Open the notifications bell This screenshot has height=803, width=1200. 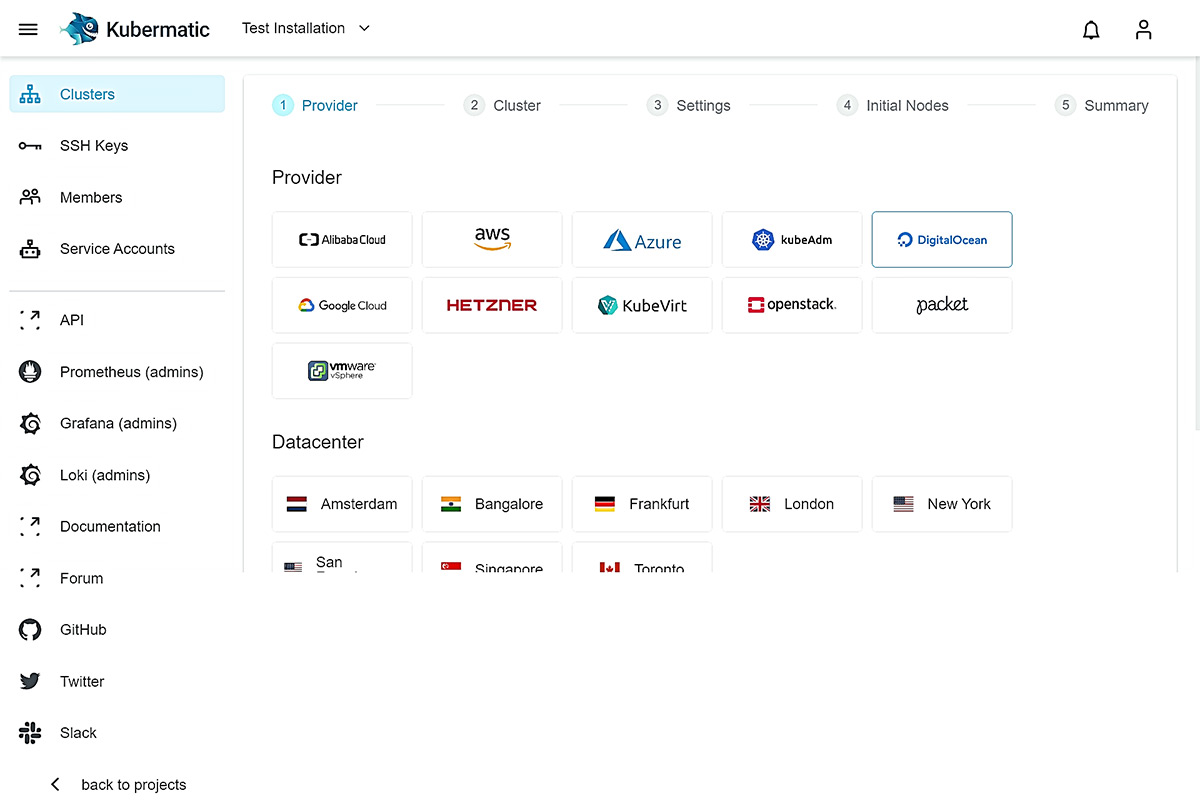(x=1091, y=29)
